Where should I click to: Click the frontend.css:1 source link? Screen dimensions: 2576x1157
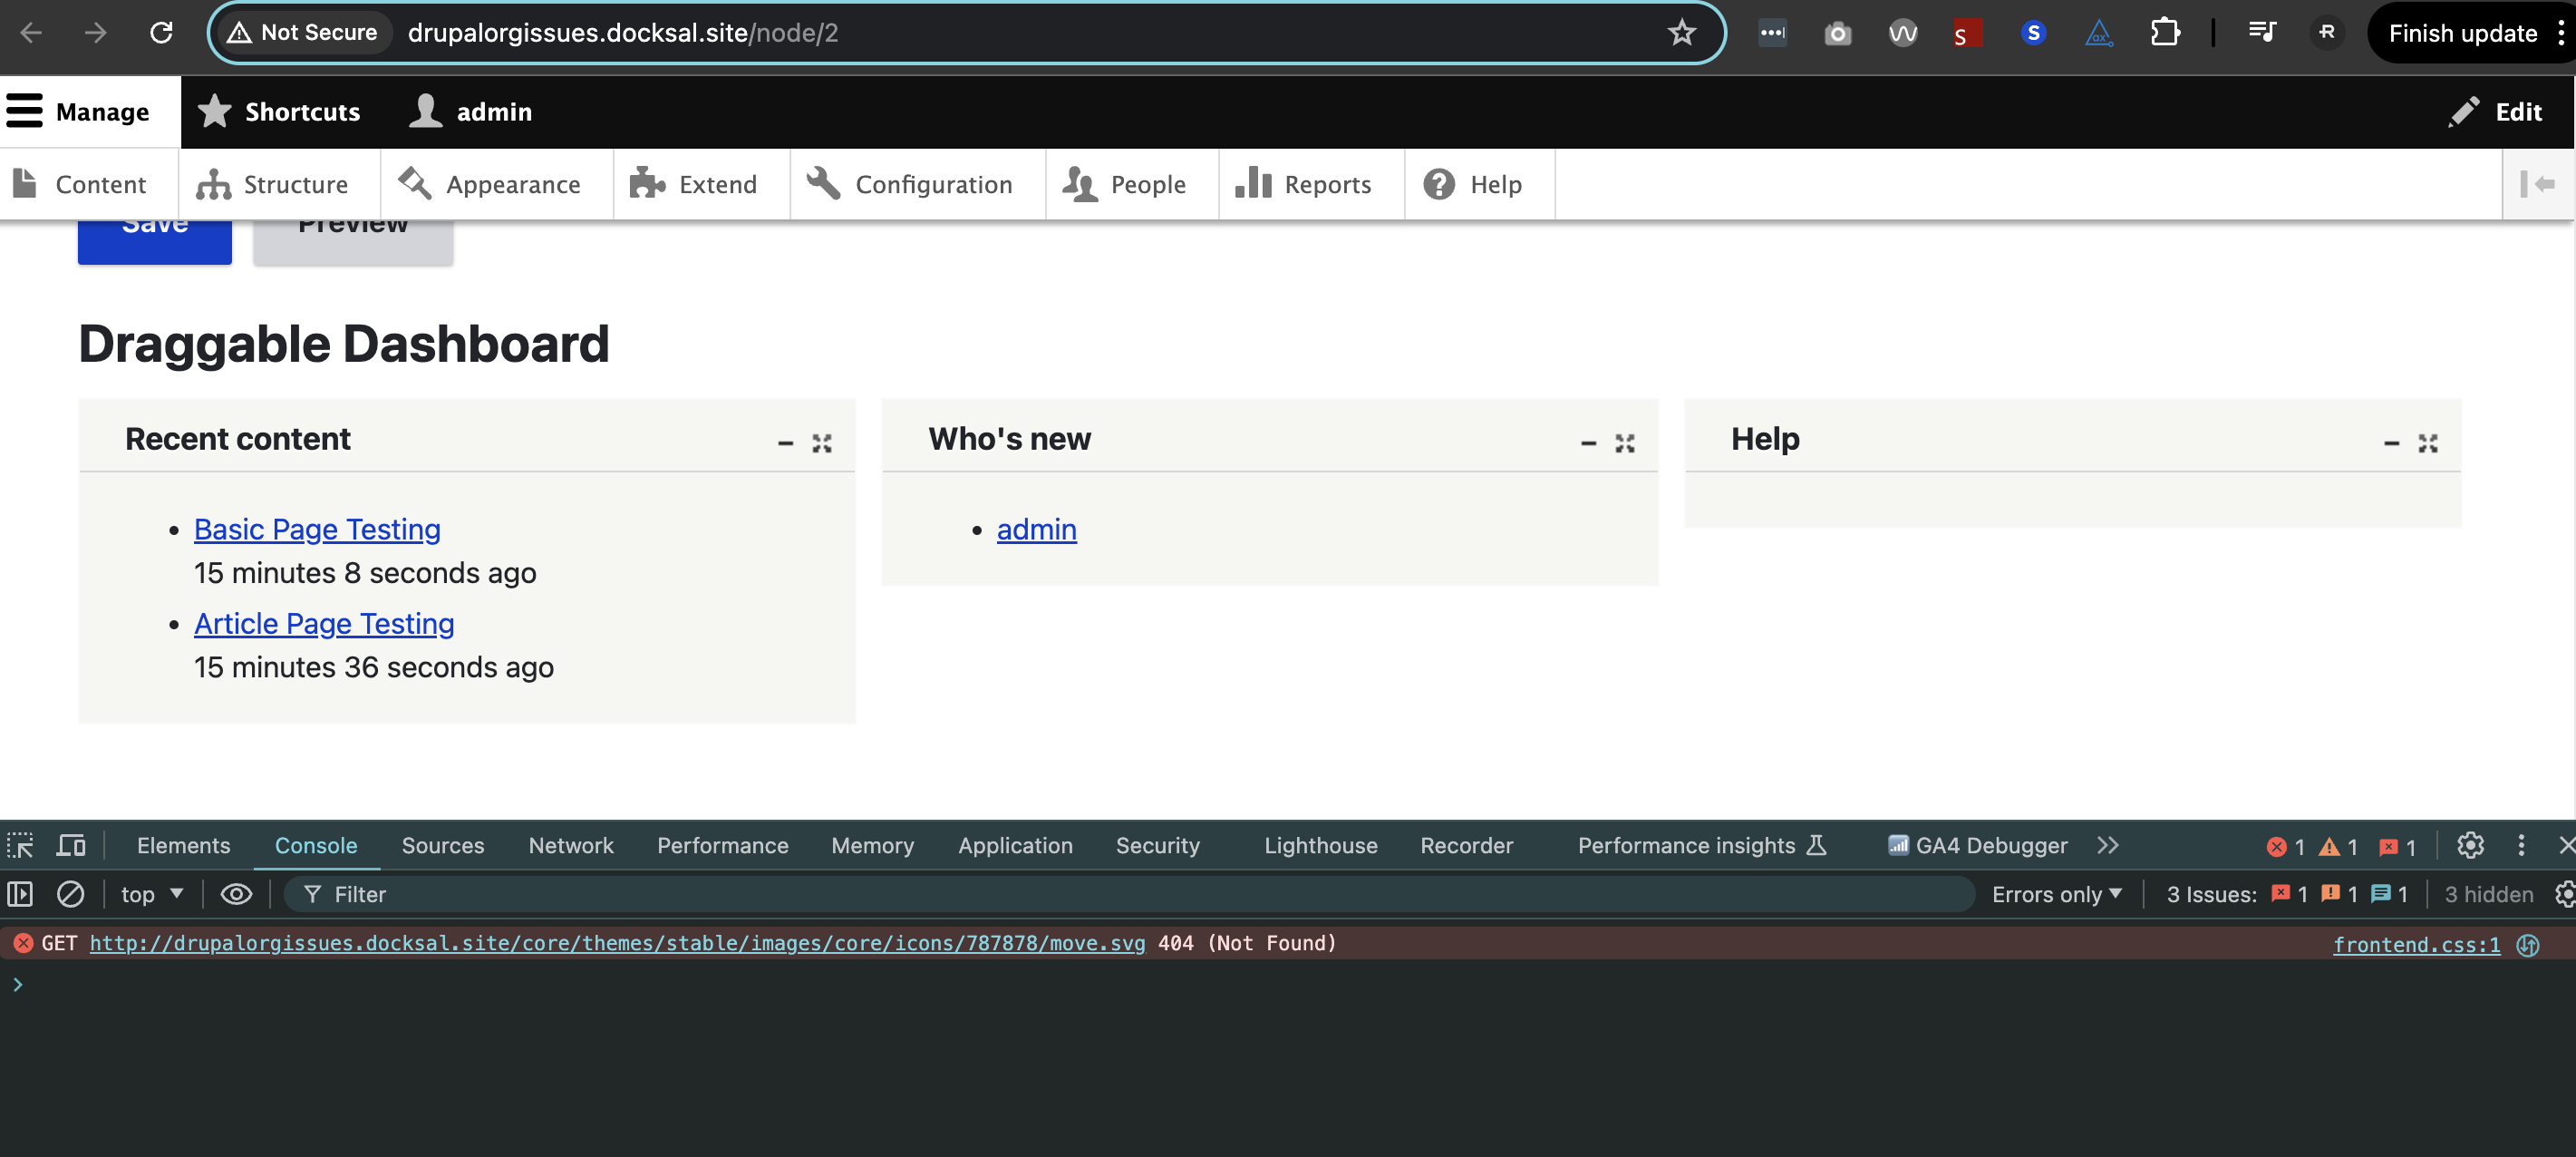pyautogui.click(x=2416, y=944)
